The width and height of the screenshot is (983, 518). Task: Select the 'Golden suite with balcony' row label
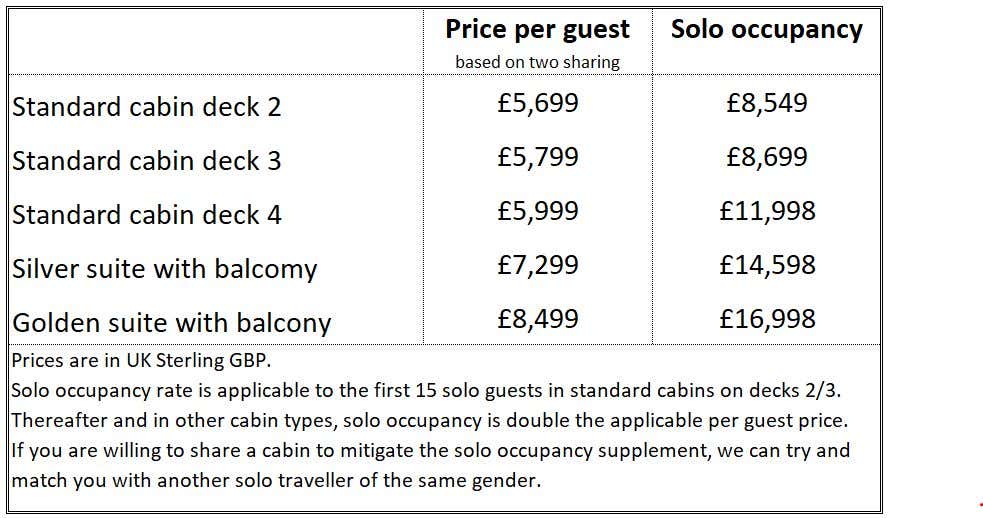(x=171, y=323)
